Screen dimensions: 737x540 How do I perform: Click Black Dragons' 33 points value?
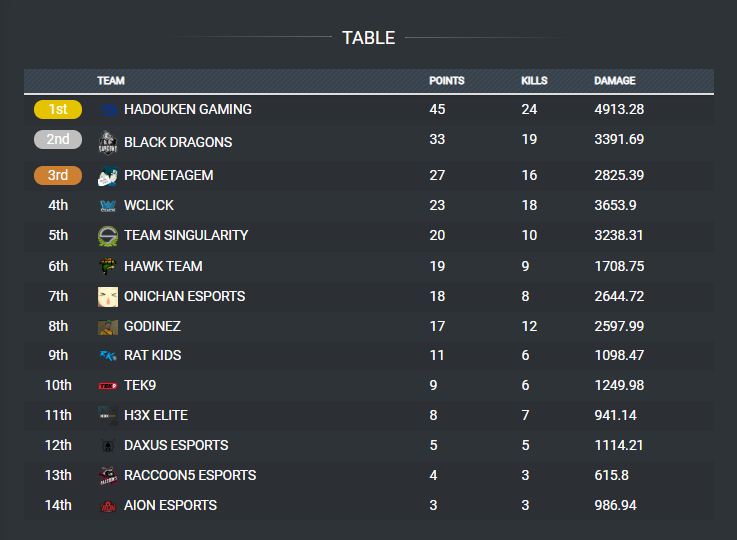437,140
